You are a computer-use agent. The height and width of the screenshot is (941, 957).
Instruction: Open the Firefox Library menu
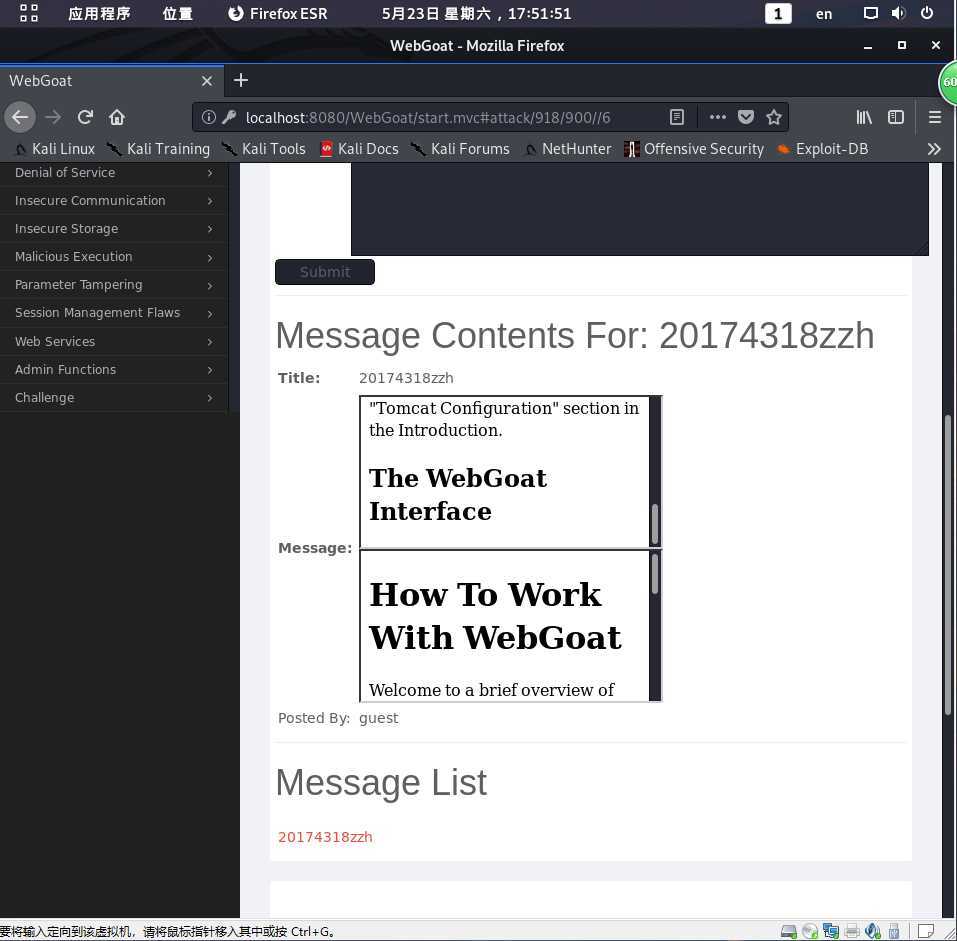tap(864, 117)
